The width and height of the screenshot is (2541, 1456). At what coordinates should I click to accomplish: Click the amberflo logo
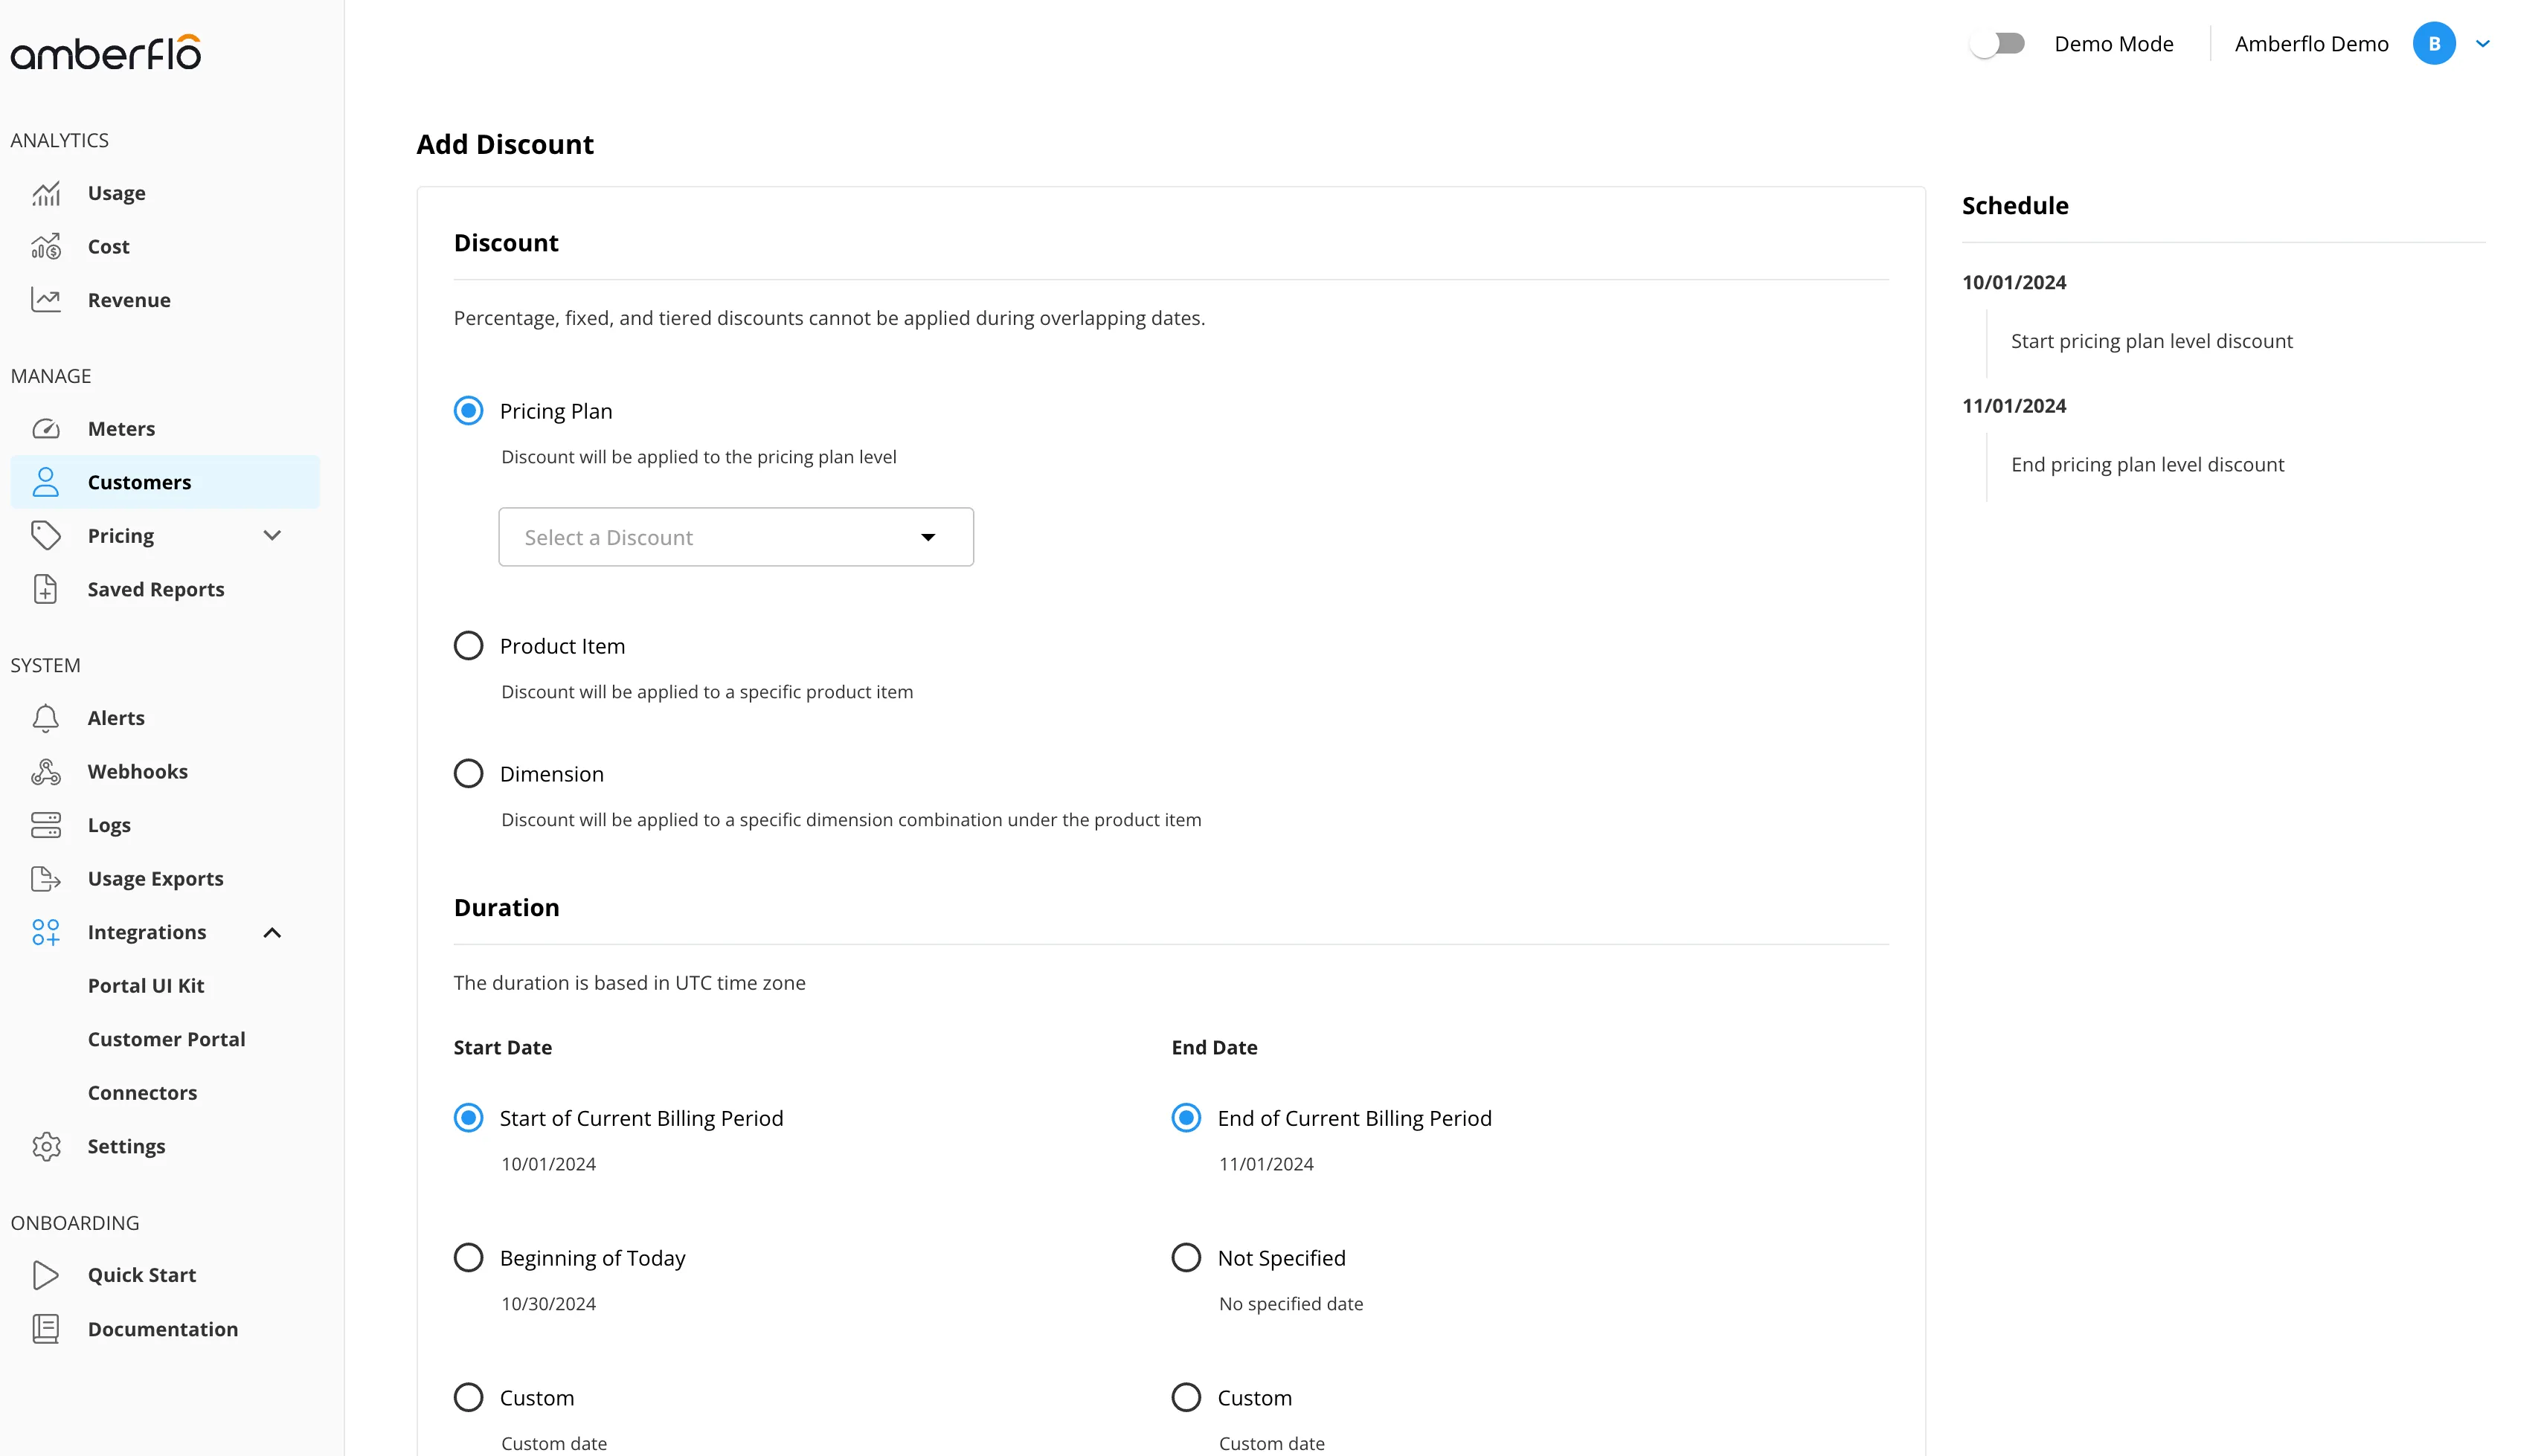[106, 52]
